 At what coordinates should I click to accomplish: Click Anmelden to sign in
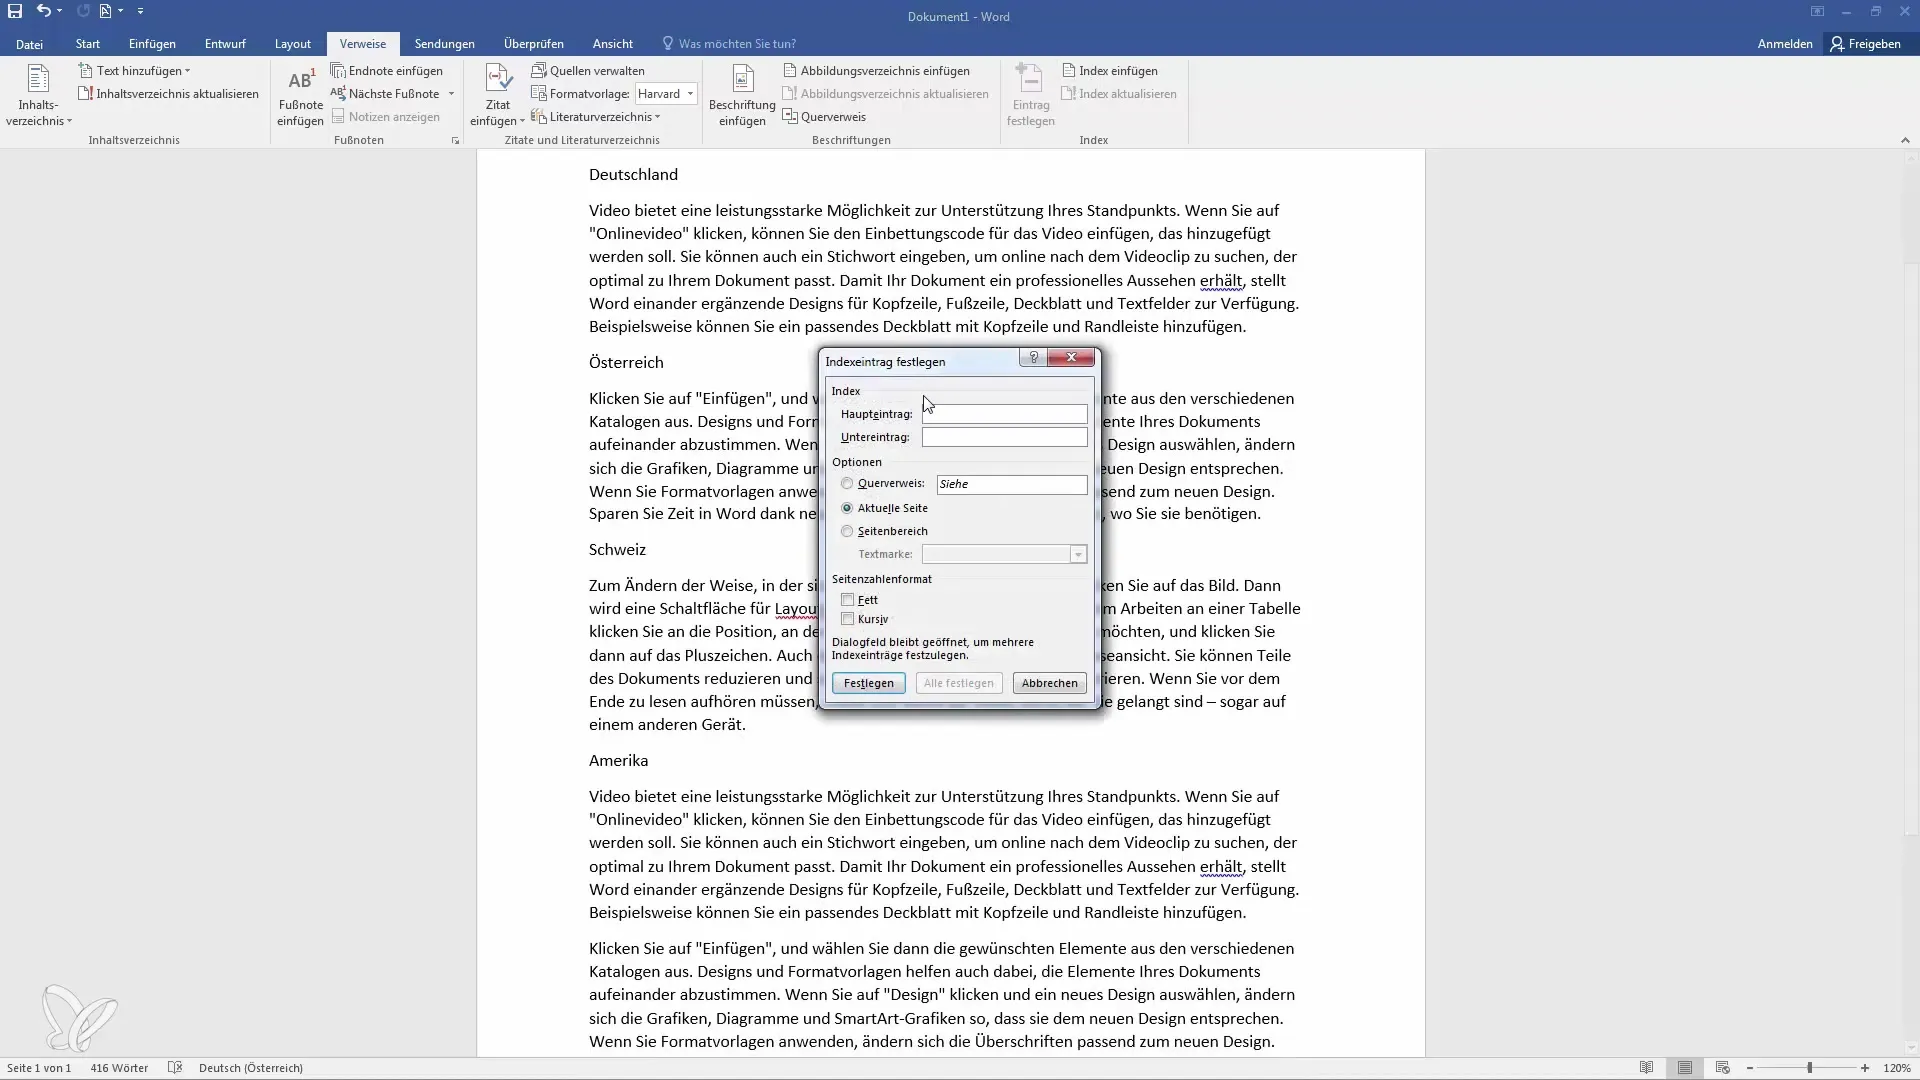(1785, 44)
